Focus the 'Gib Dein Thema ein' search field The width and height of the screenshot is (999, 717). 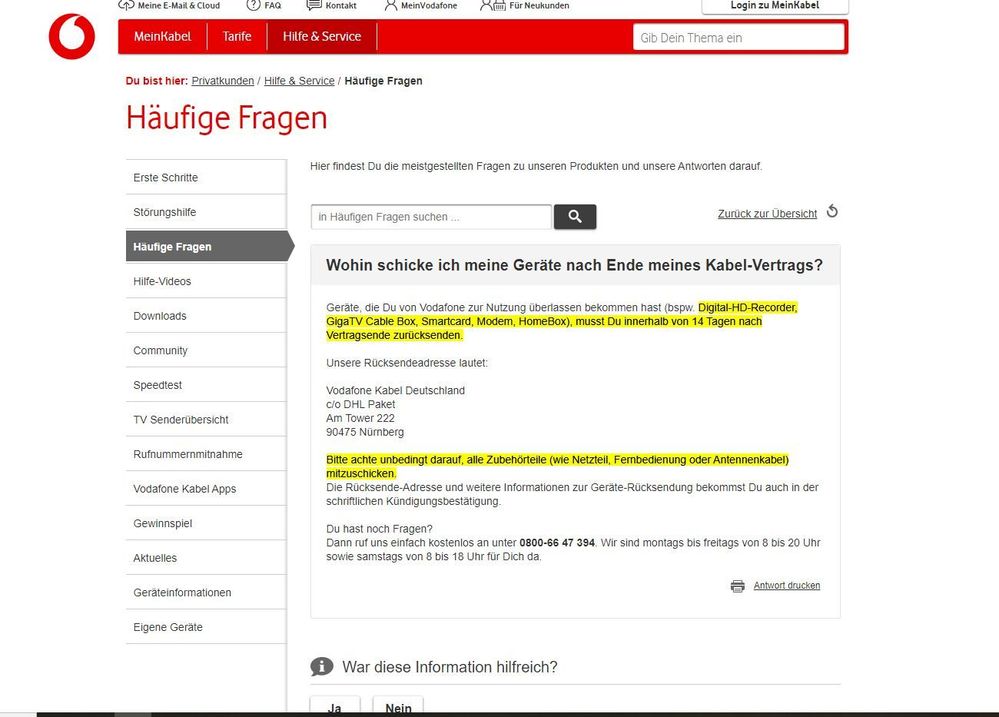(738, 38)
